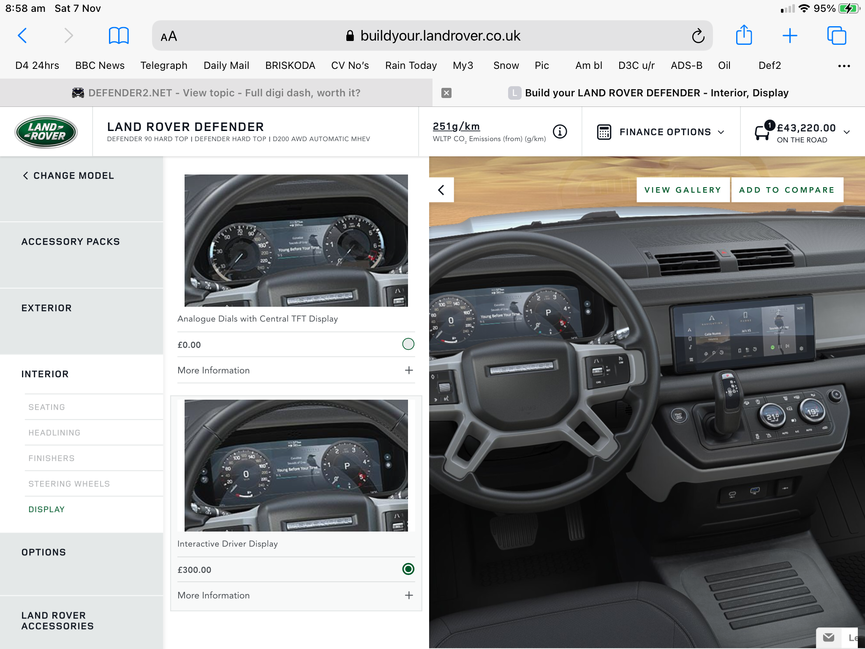865x649 pixels.
Task: Click the finance calculator icon
Action: click(x=604, y=132)
